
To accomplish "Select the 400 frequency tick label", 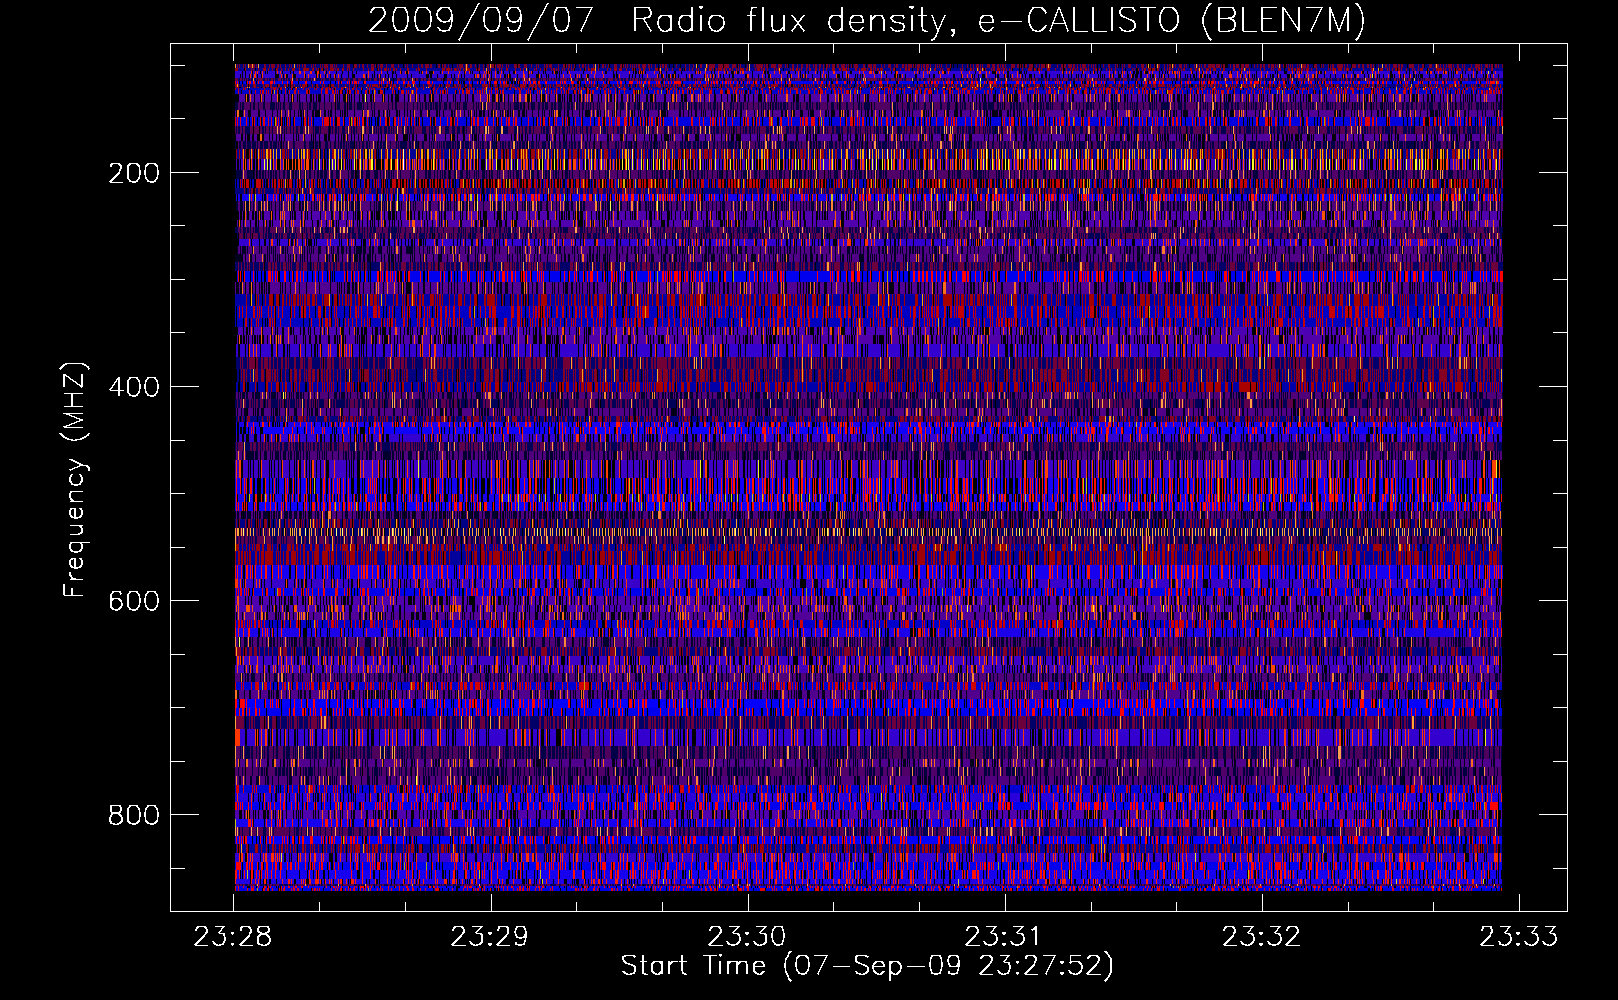I will coord(134,387).
